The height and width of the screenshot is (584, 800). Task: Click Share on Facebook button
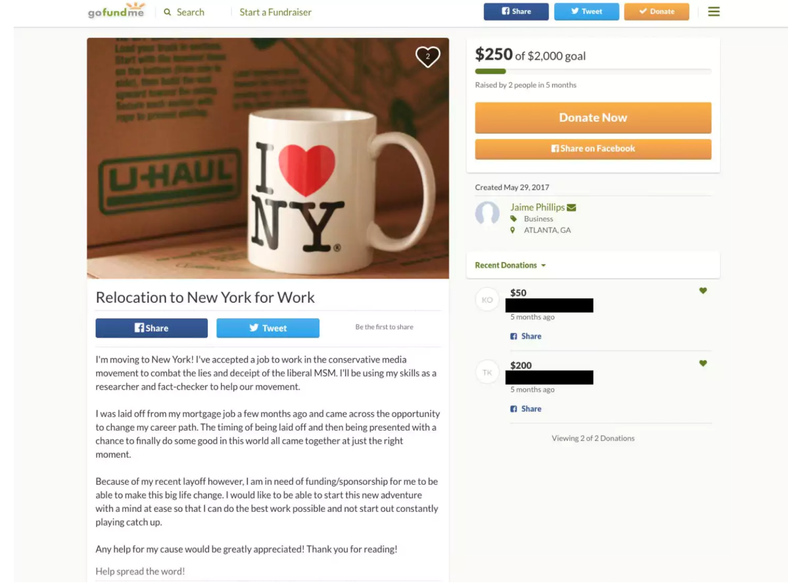coord(593,149)
